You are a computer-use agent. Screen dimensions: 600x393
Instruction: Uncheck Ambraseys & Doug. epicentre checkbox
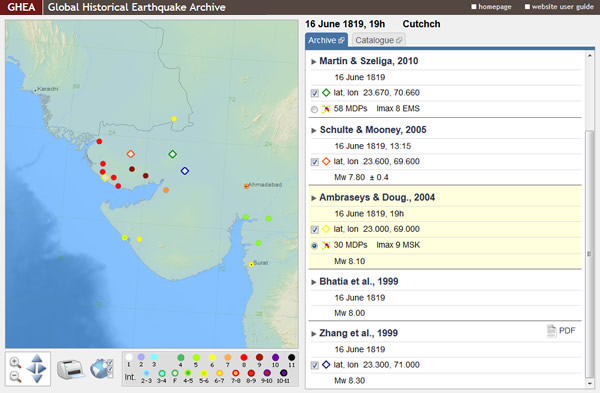(315, 230)
